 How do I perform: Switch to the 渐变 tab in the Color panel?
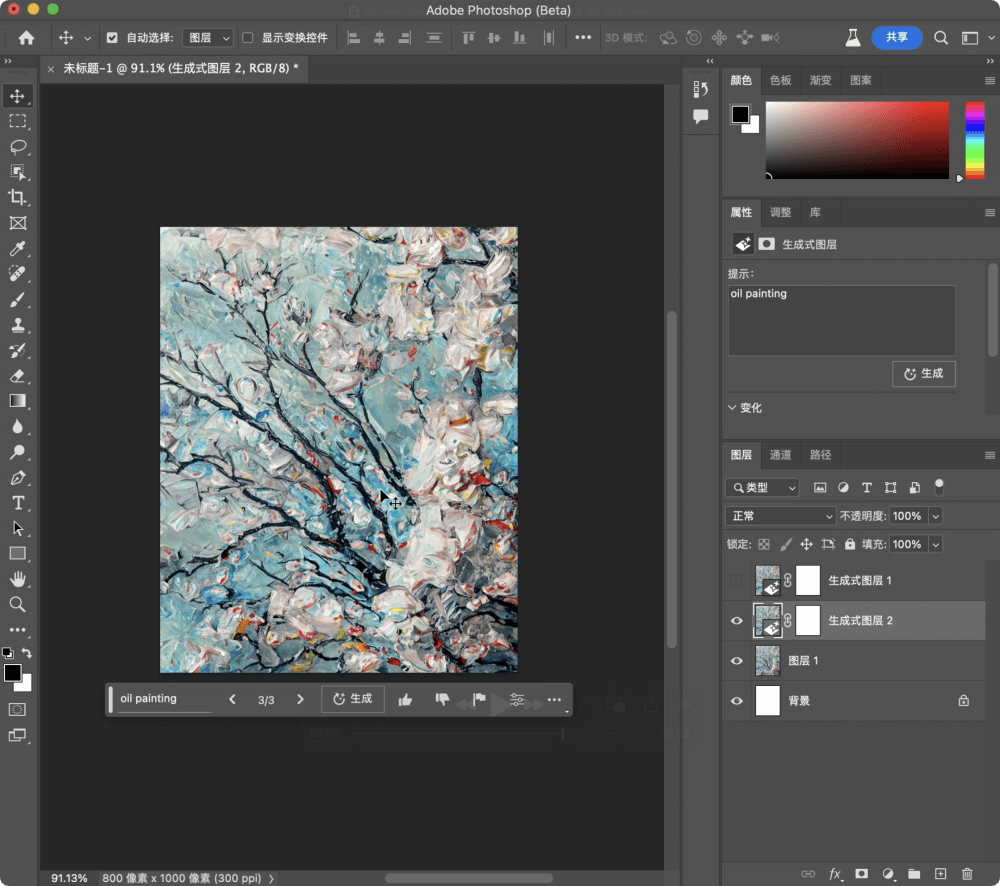tap(820, 81)
